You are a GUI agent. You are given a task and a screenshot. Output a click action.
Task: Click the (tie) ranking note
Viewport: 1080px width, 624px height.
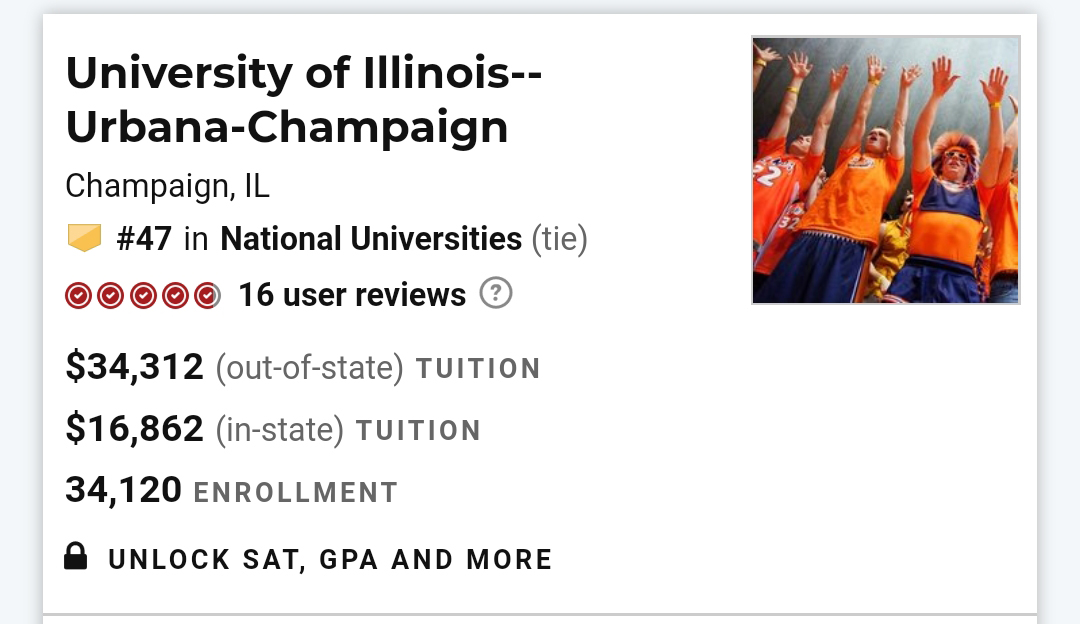click(559, 239)
